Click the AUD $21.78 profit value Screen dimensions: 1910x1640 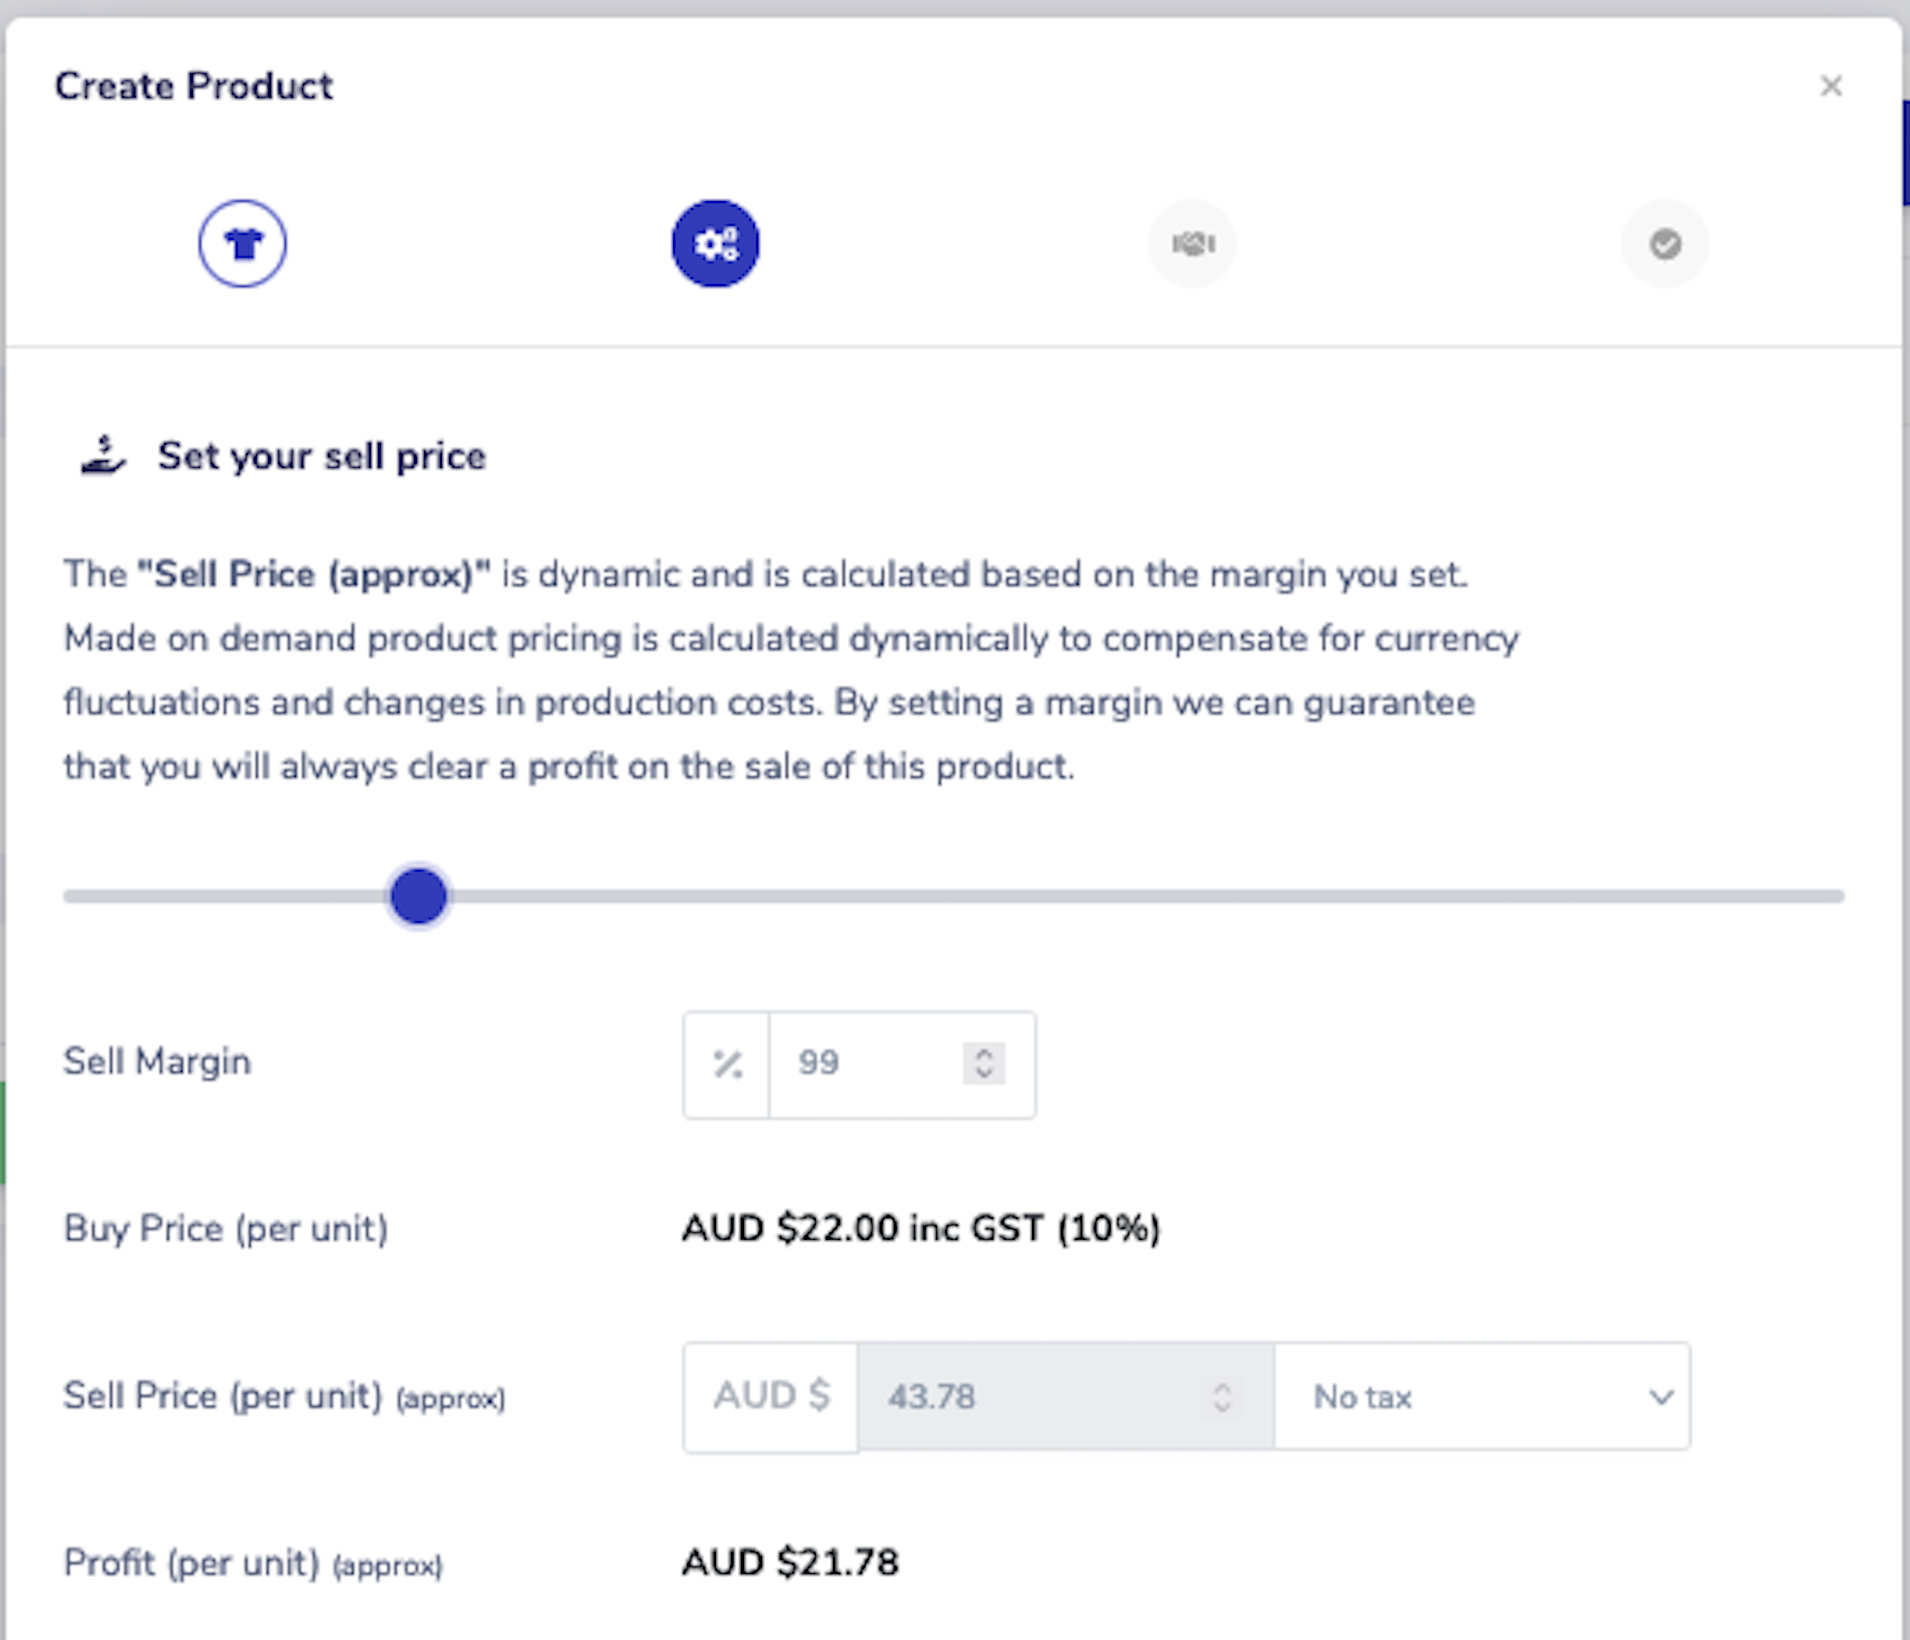[x=790, y=1562]
